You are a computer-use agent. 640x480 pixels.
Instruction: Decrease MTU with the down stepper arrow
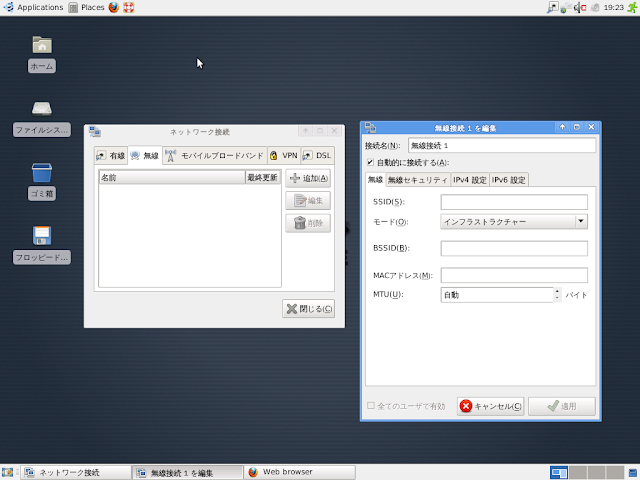tap(557, 298)
